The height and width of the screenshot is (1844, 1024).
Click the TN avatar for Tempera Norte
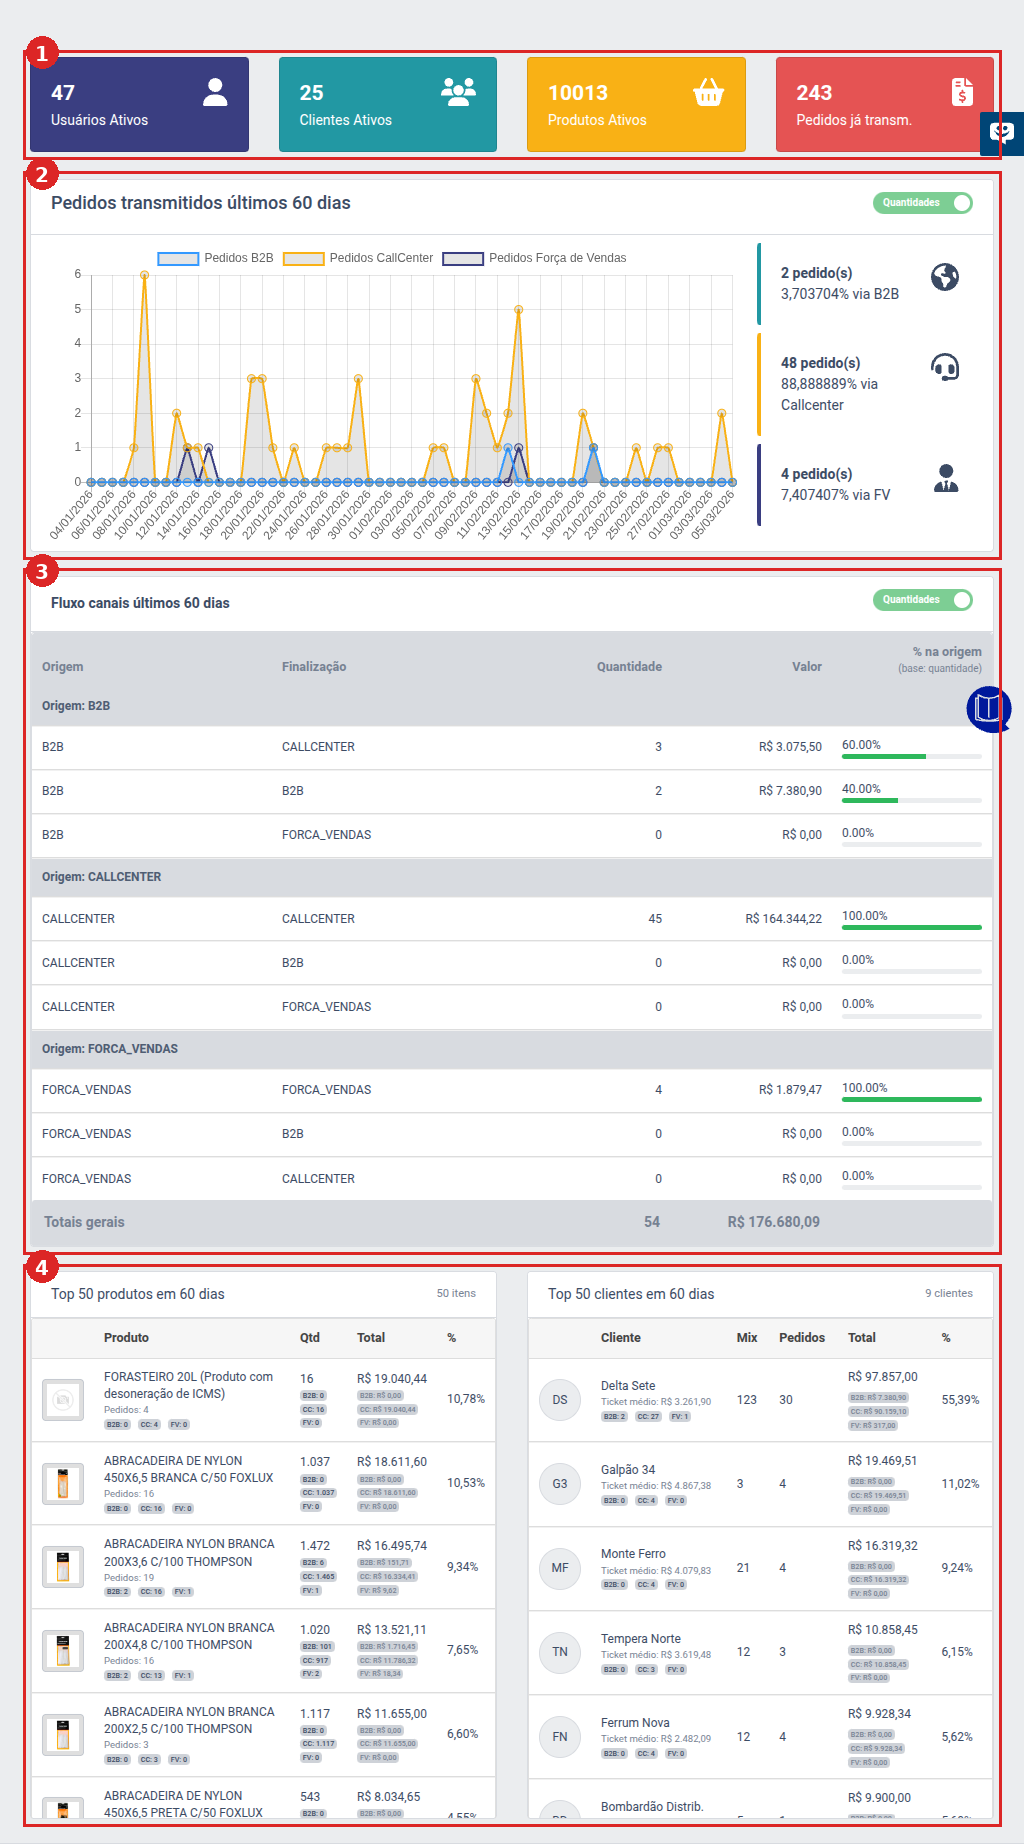[x=560, y=1652]
